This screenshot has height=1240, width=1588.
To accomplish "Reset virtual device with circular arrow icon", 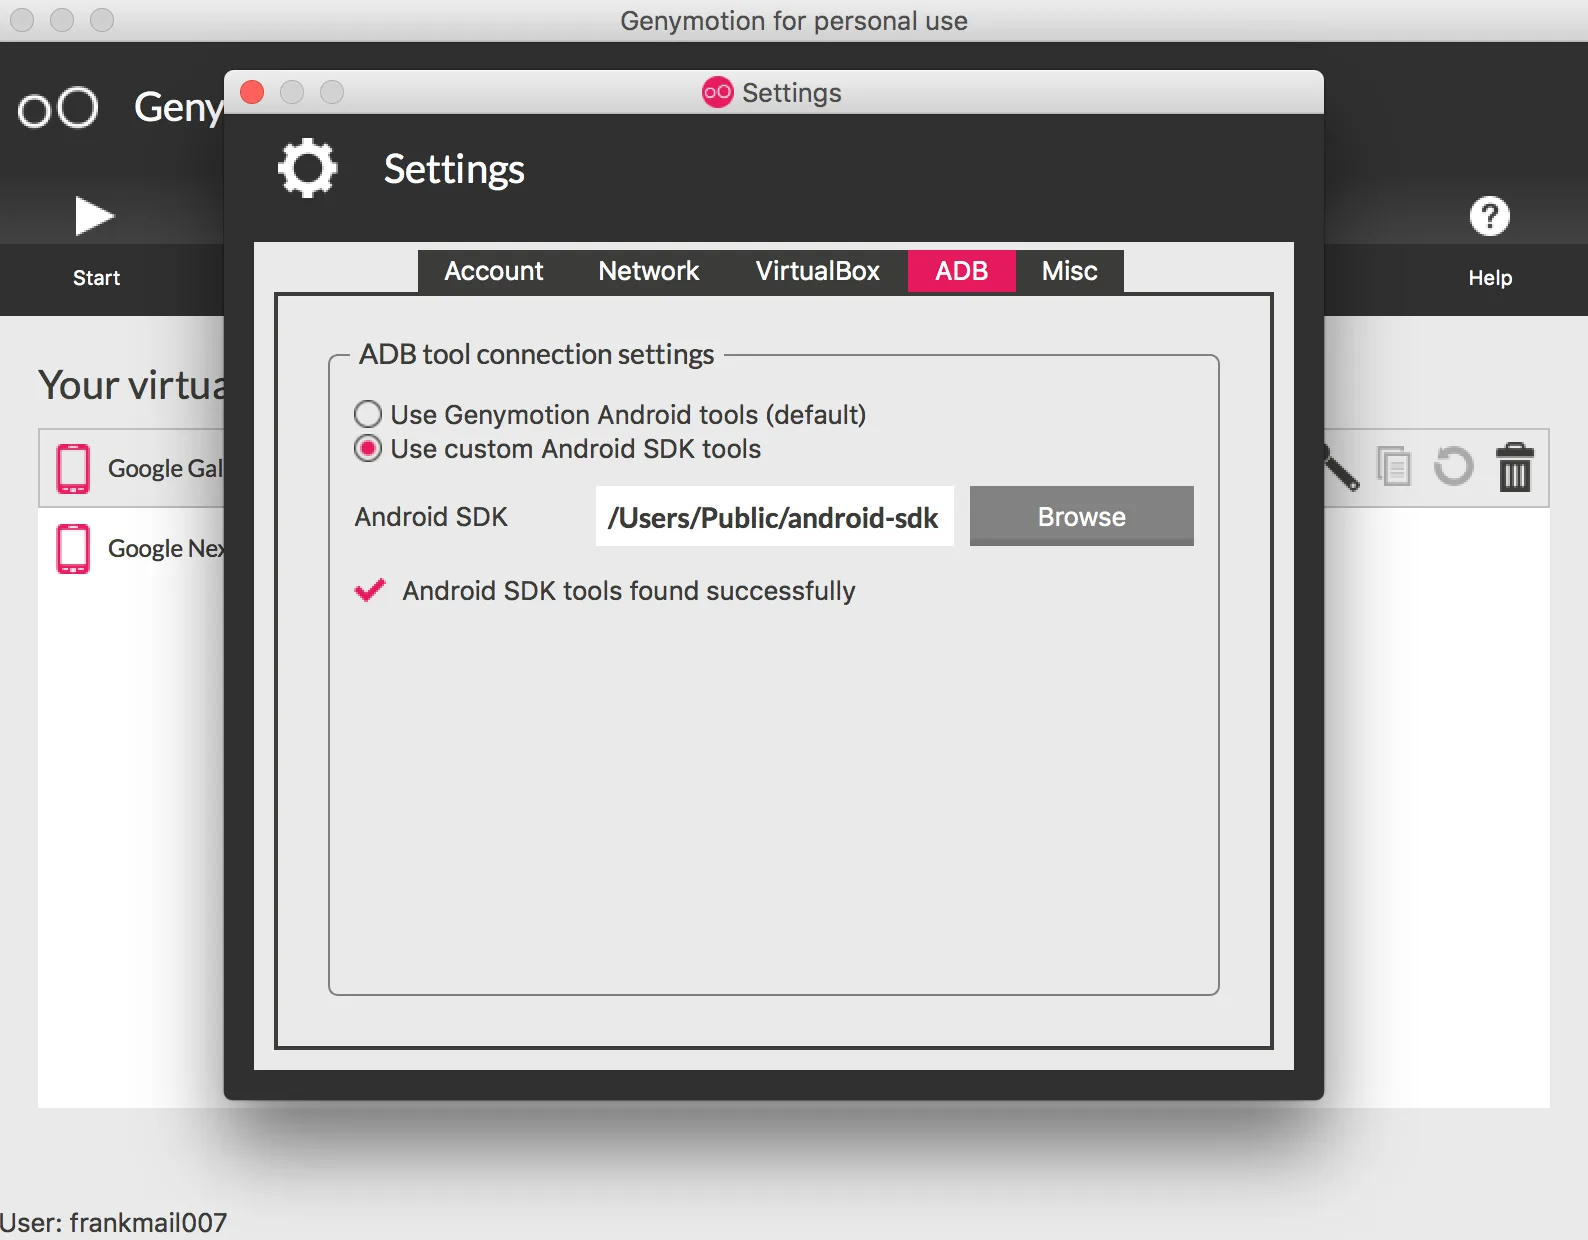I will tap(1454, 466).
